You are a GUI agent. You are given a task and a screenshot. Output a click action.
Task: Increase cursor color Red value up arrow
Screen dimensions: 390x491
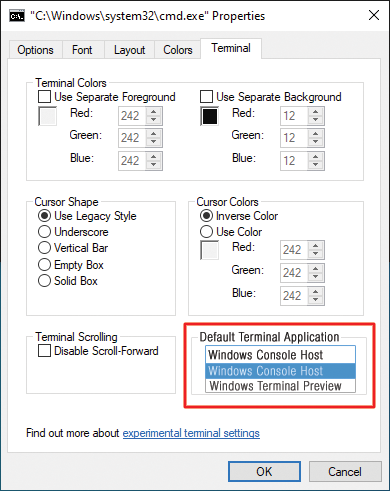pos(315,246)
